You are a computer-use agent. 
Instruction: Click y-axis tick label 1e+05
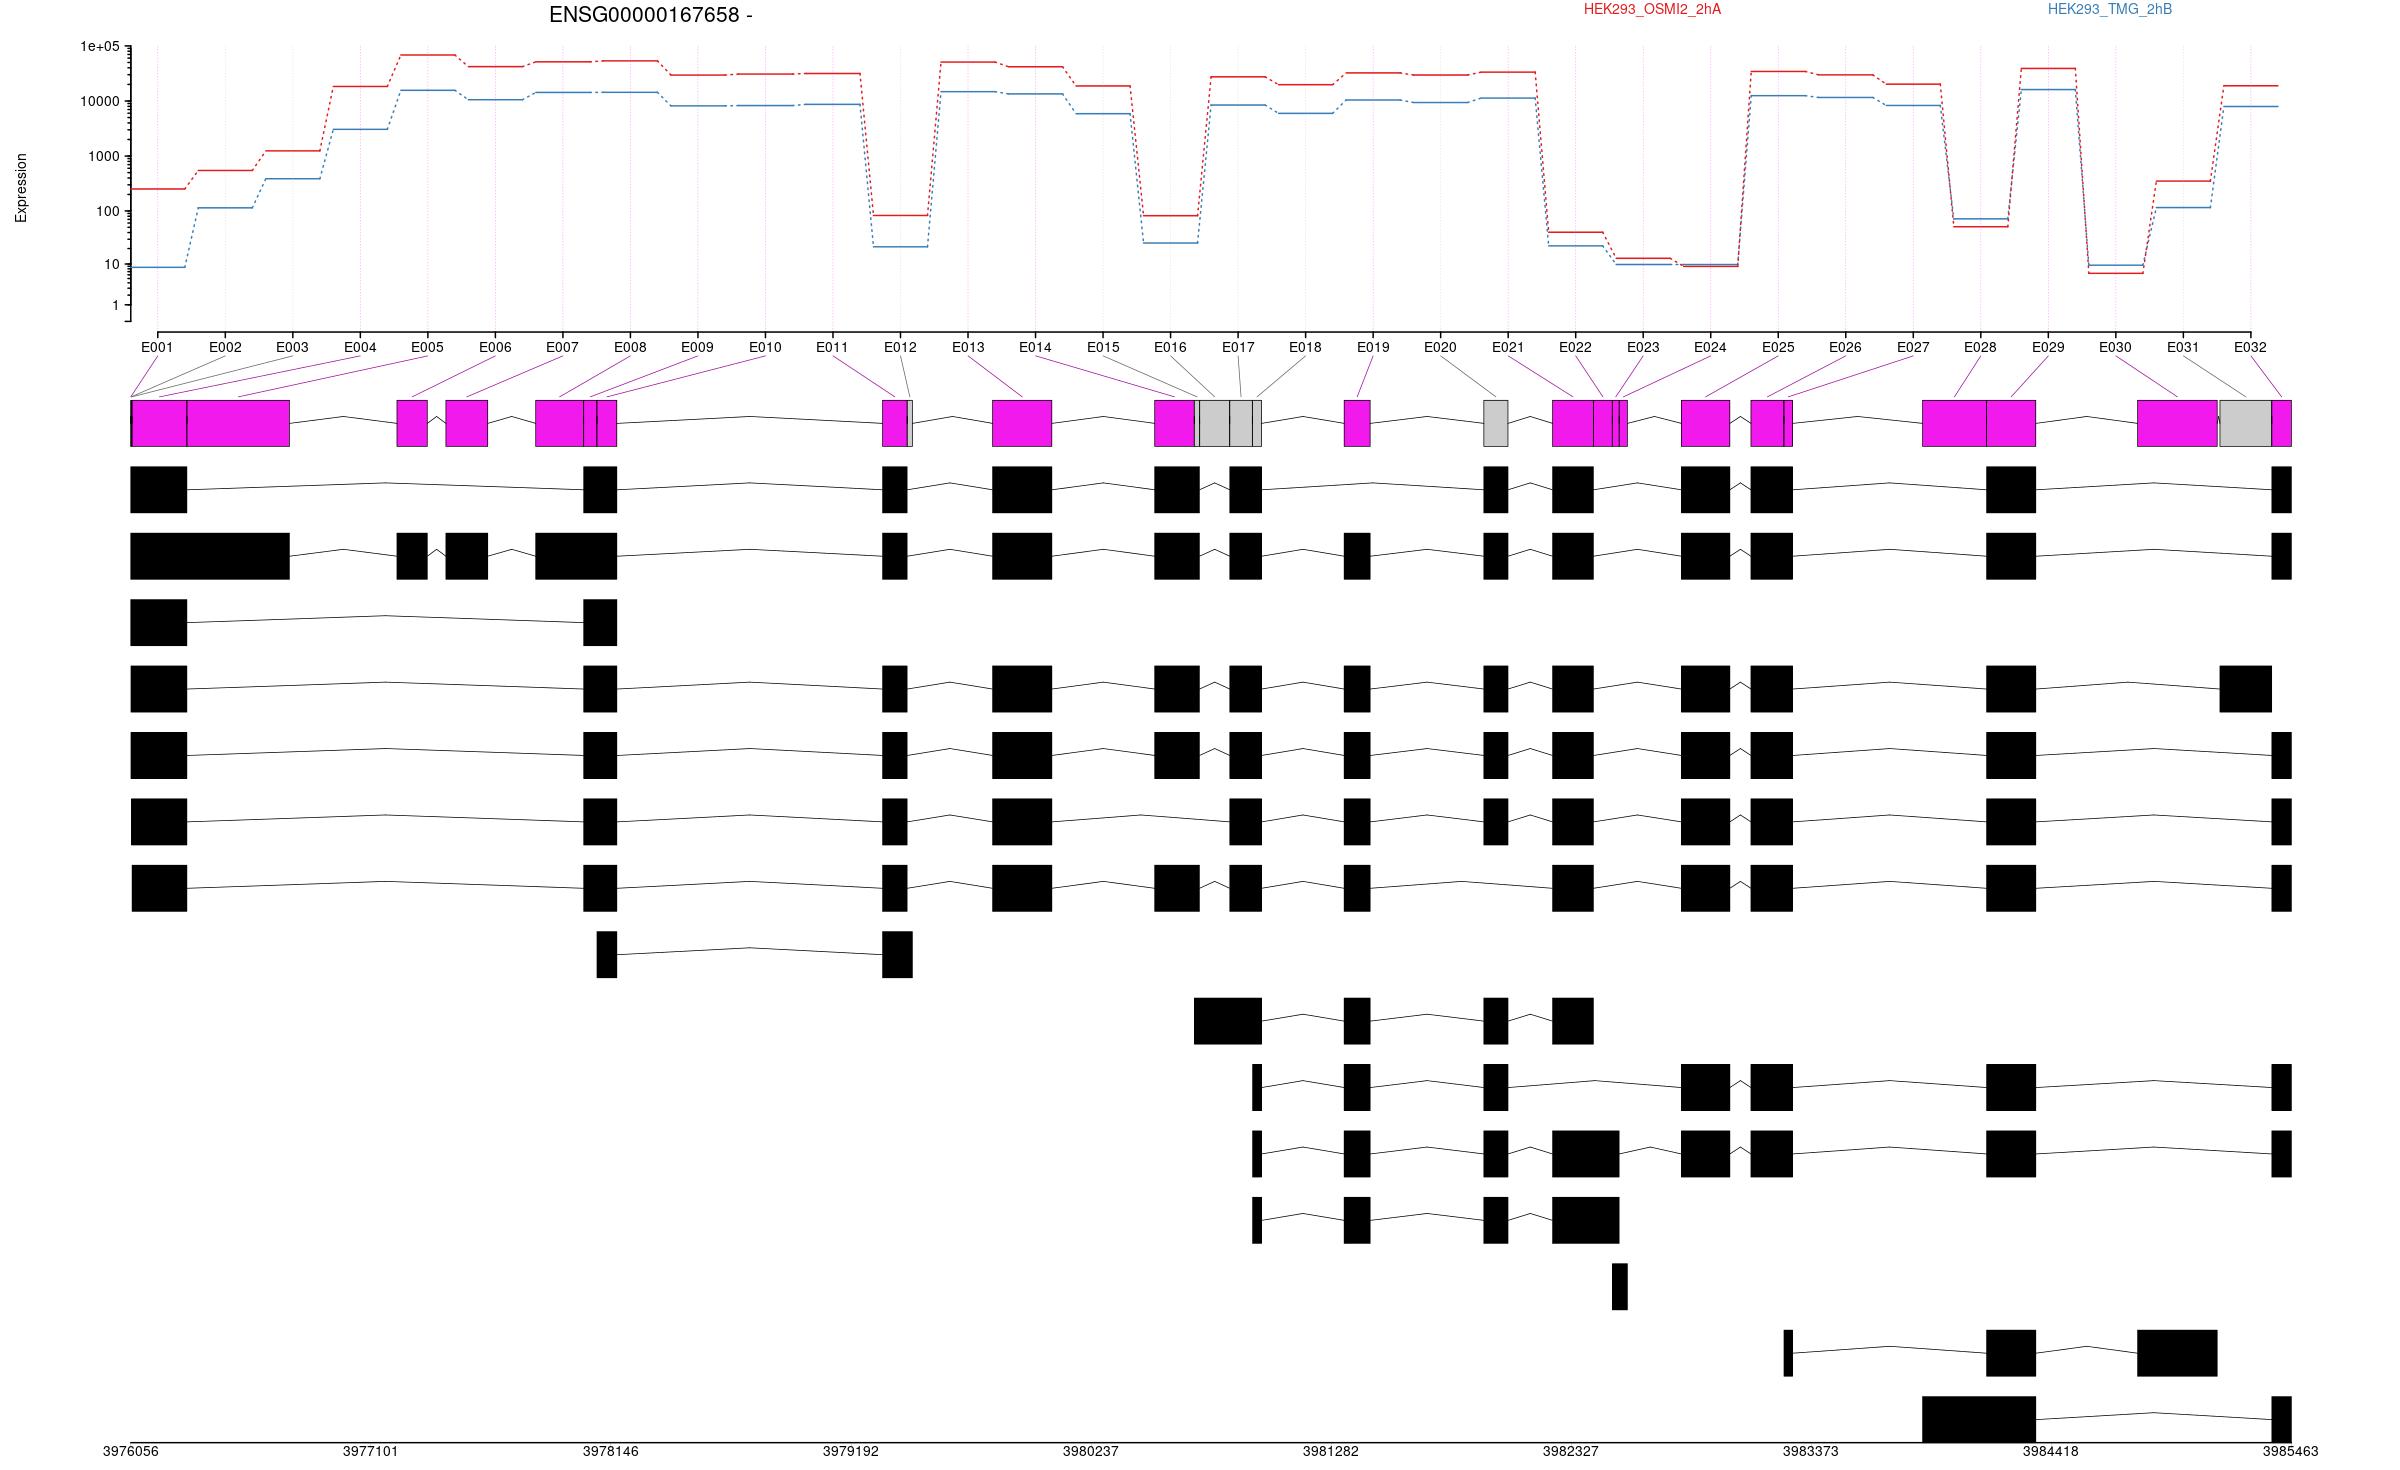100,47
